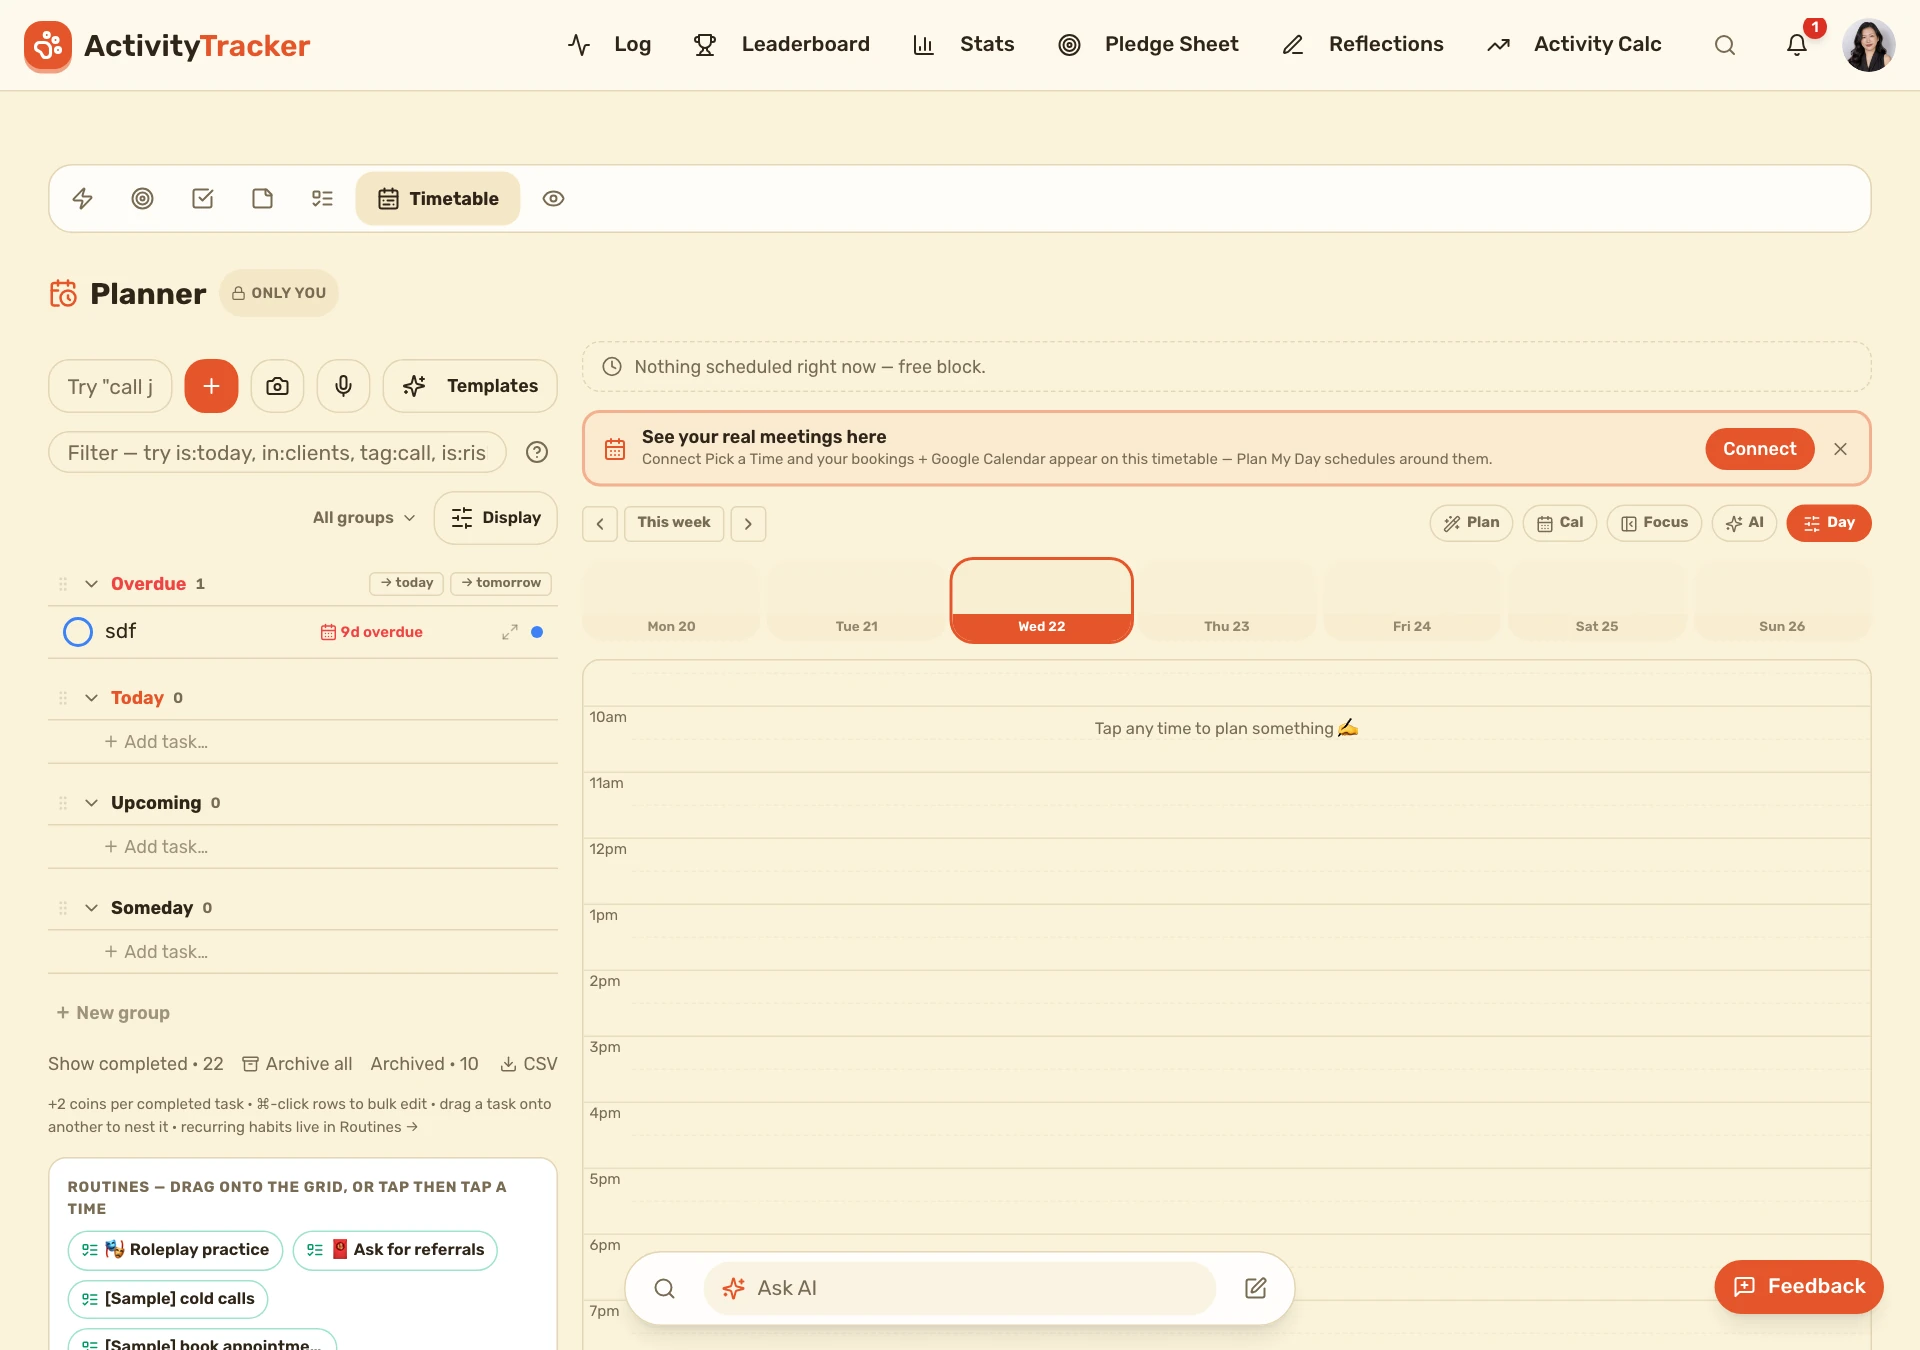Switch to Day view toggle
The image size is (1920, 1350).
point(1829,523)
